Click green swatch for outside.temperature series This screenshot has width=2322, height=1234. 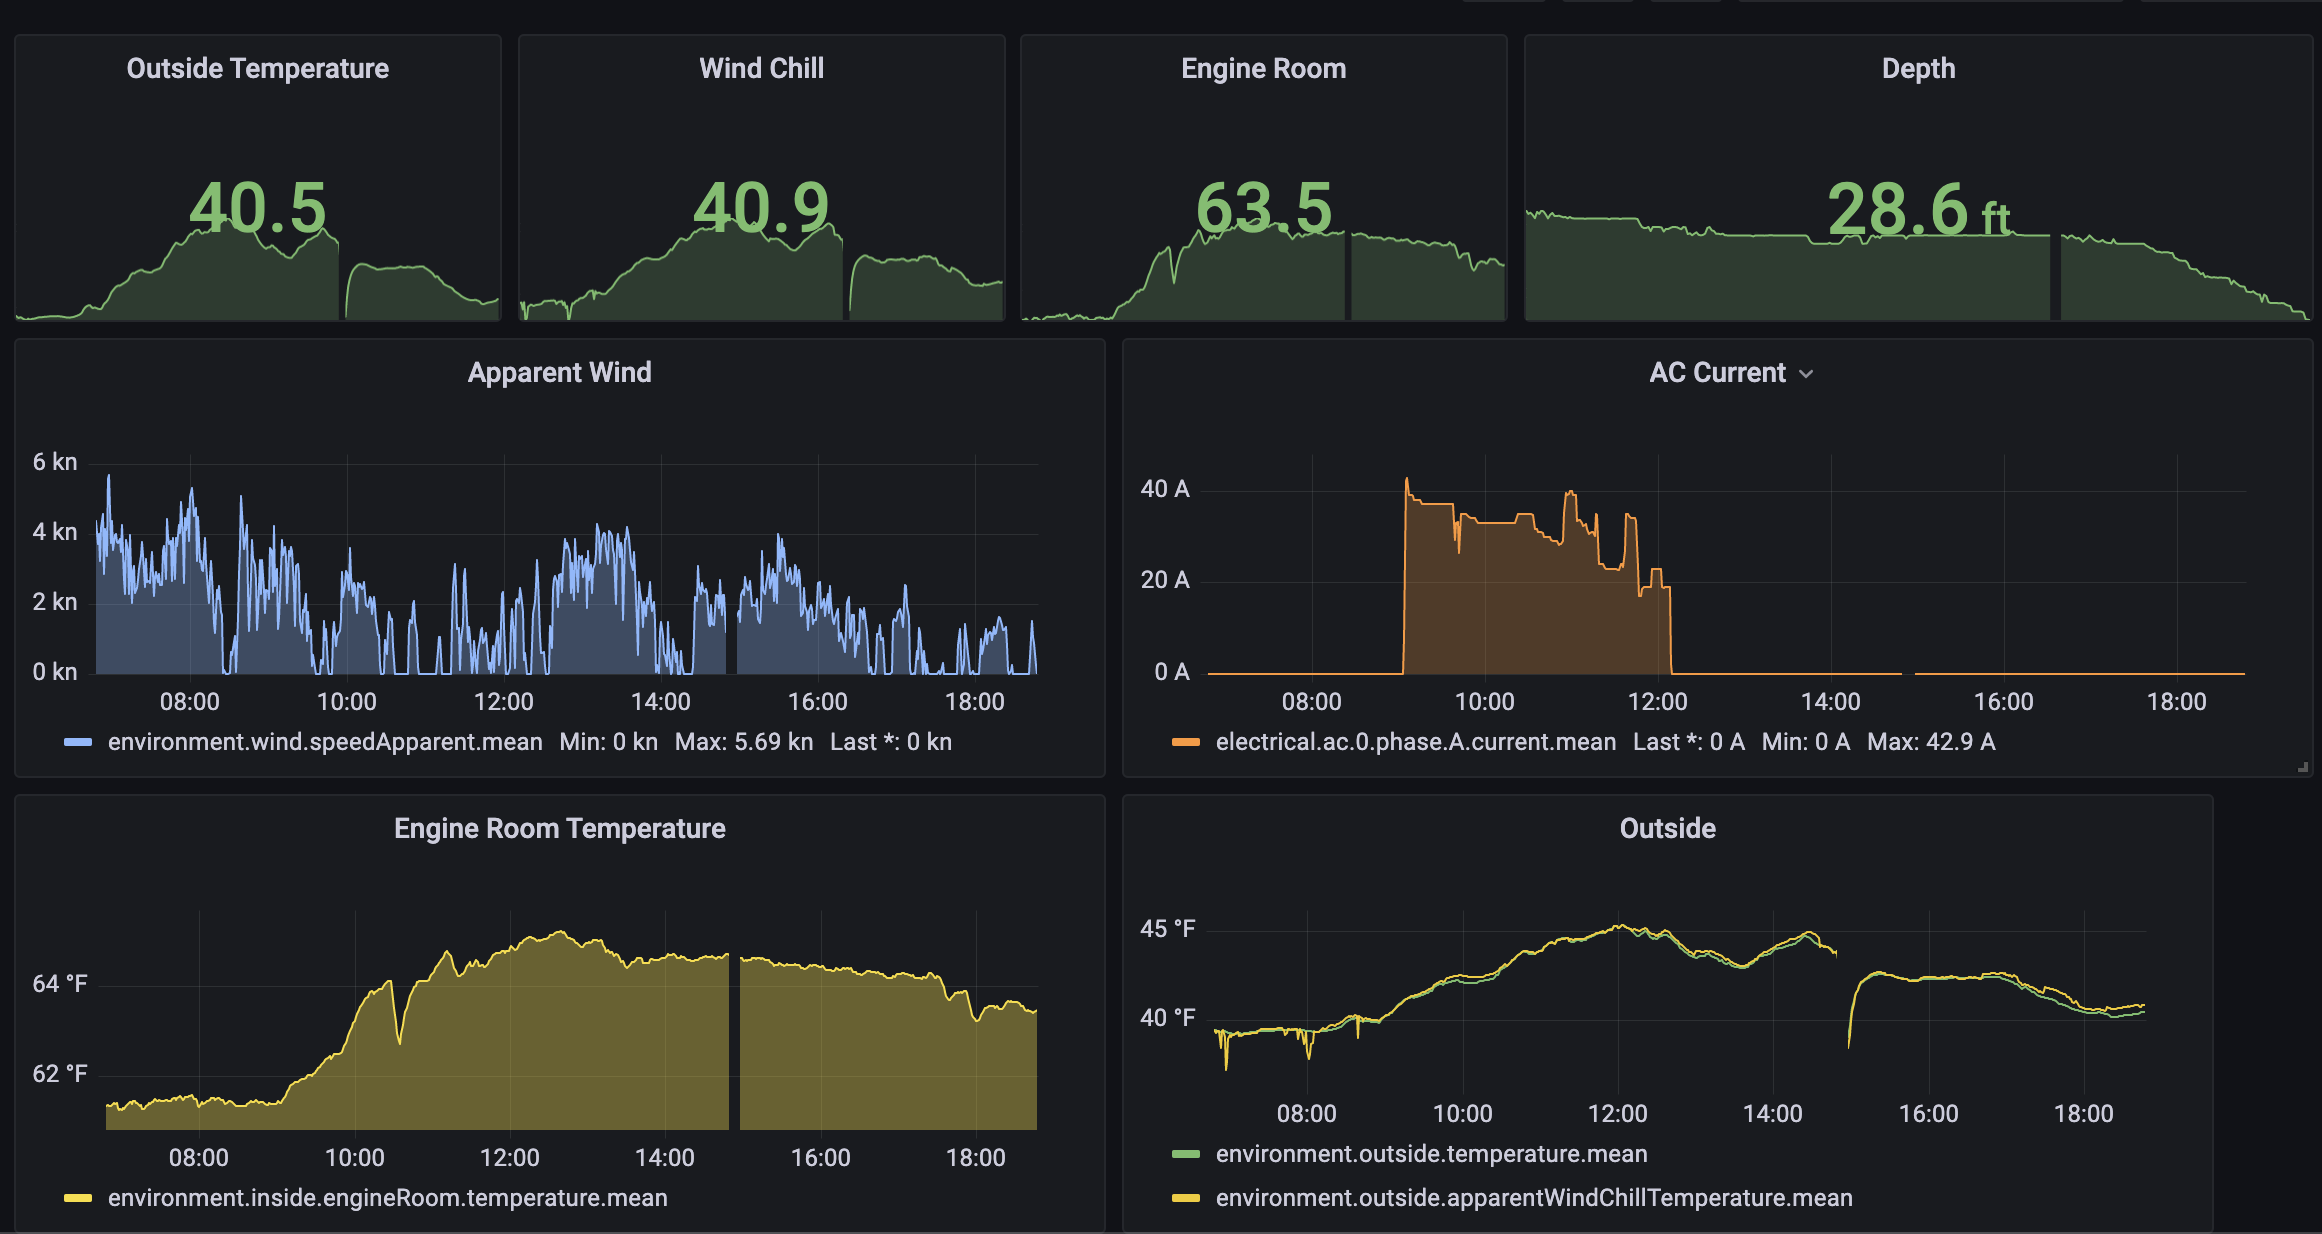click(1185, 1154)
